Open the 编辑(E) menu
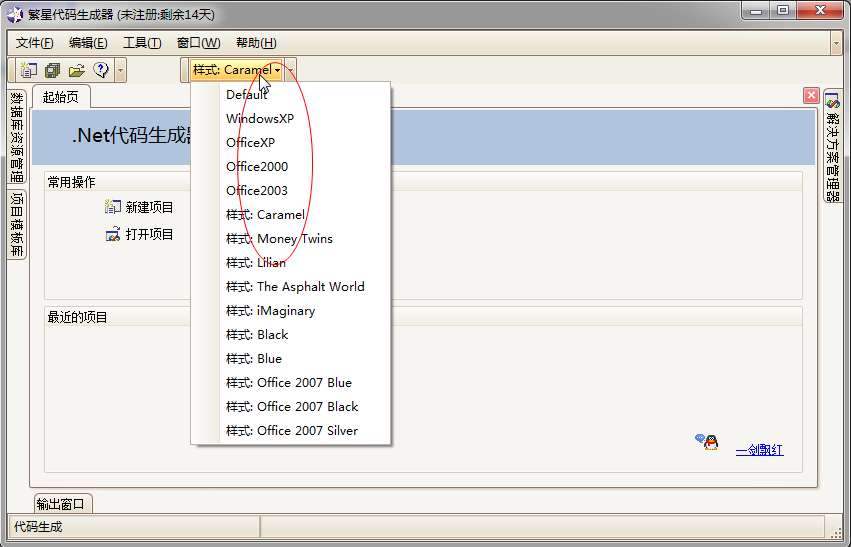Image resolution: width=851 pixels, height=547 pixels. pos(88,43)
